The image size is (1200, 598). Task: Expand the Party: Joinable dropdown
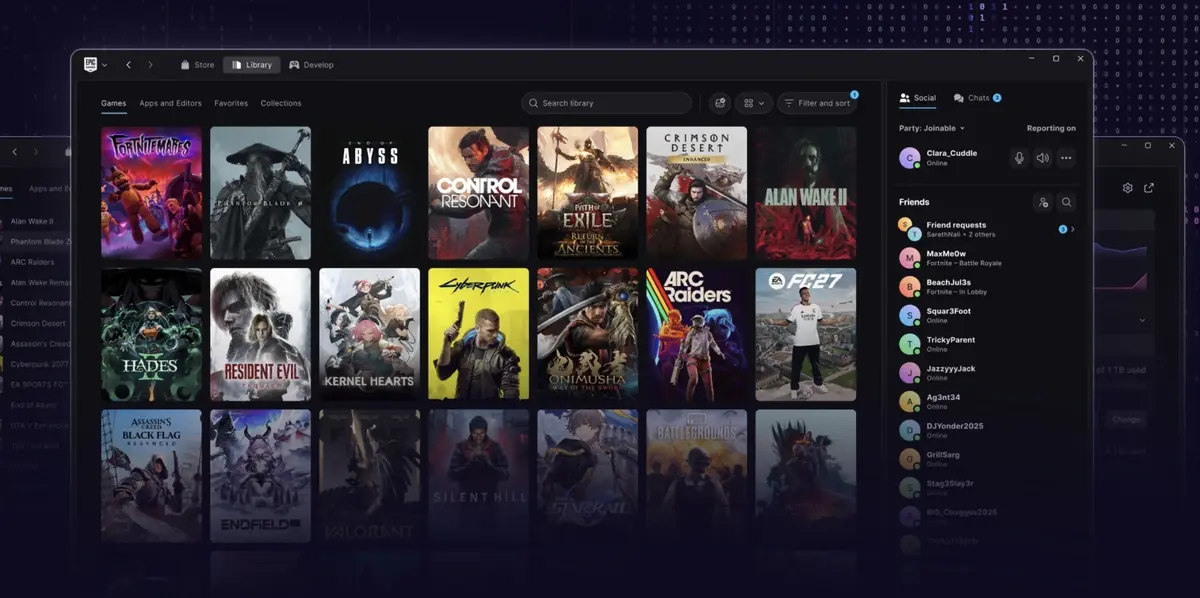coord(932,128)
